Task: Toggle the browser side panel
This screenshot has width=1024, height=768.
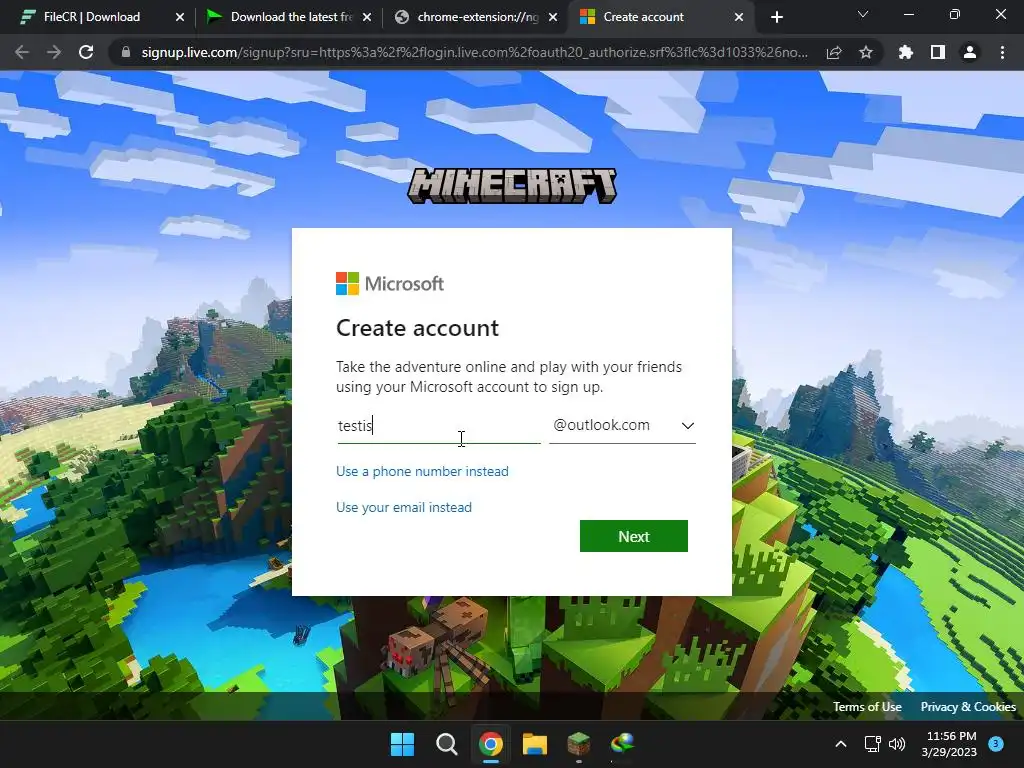Action: 938,52
